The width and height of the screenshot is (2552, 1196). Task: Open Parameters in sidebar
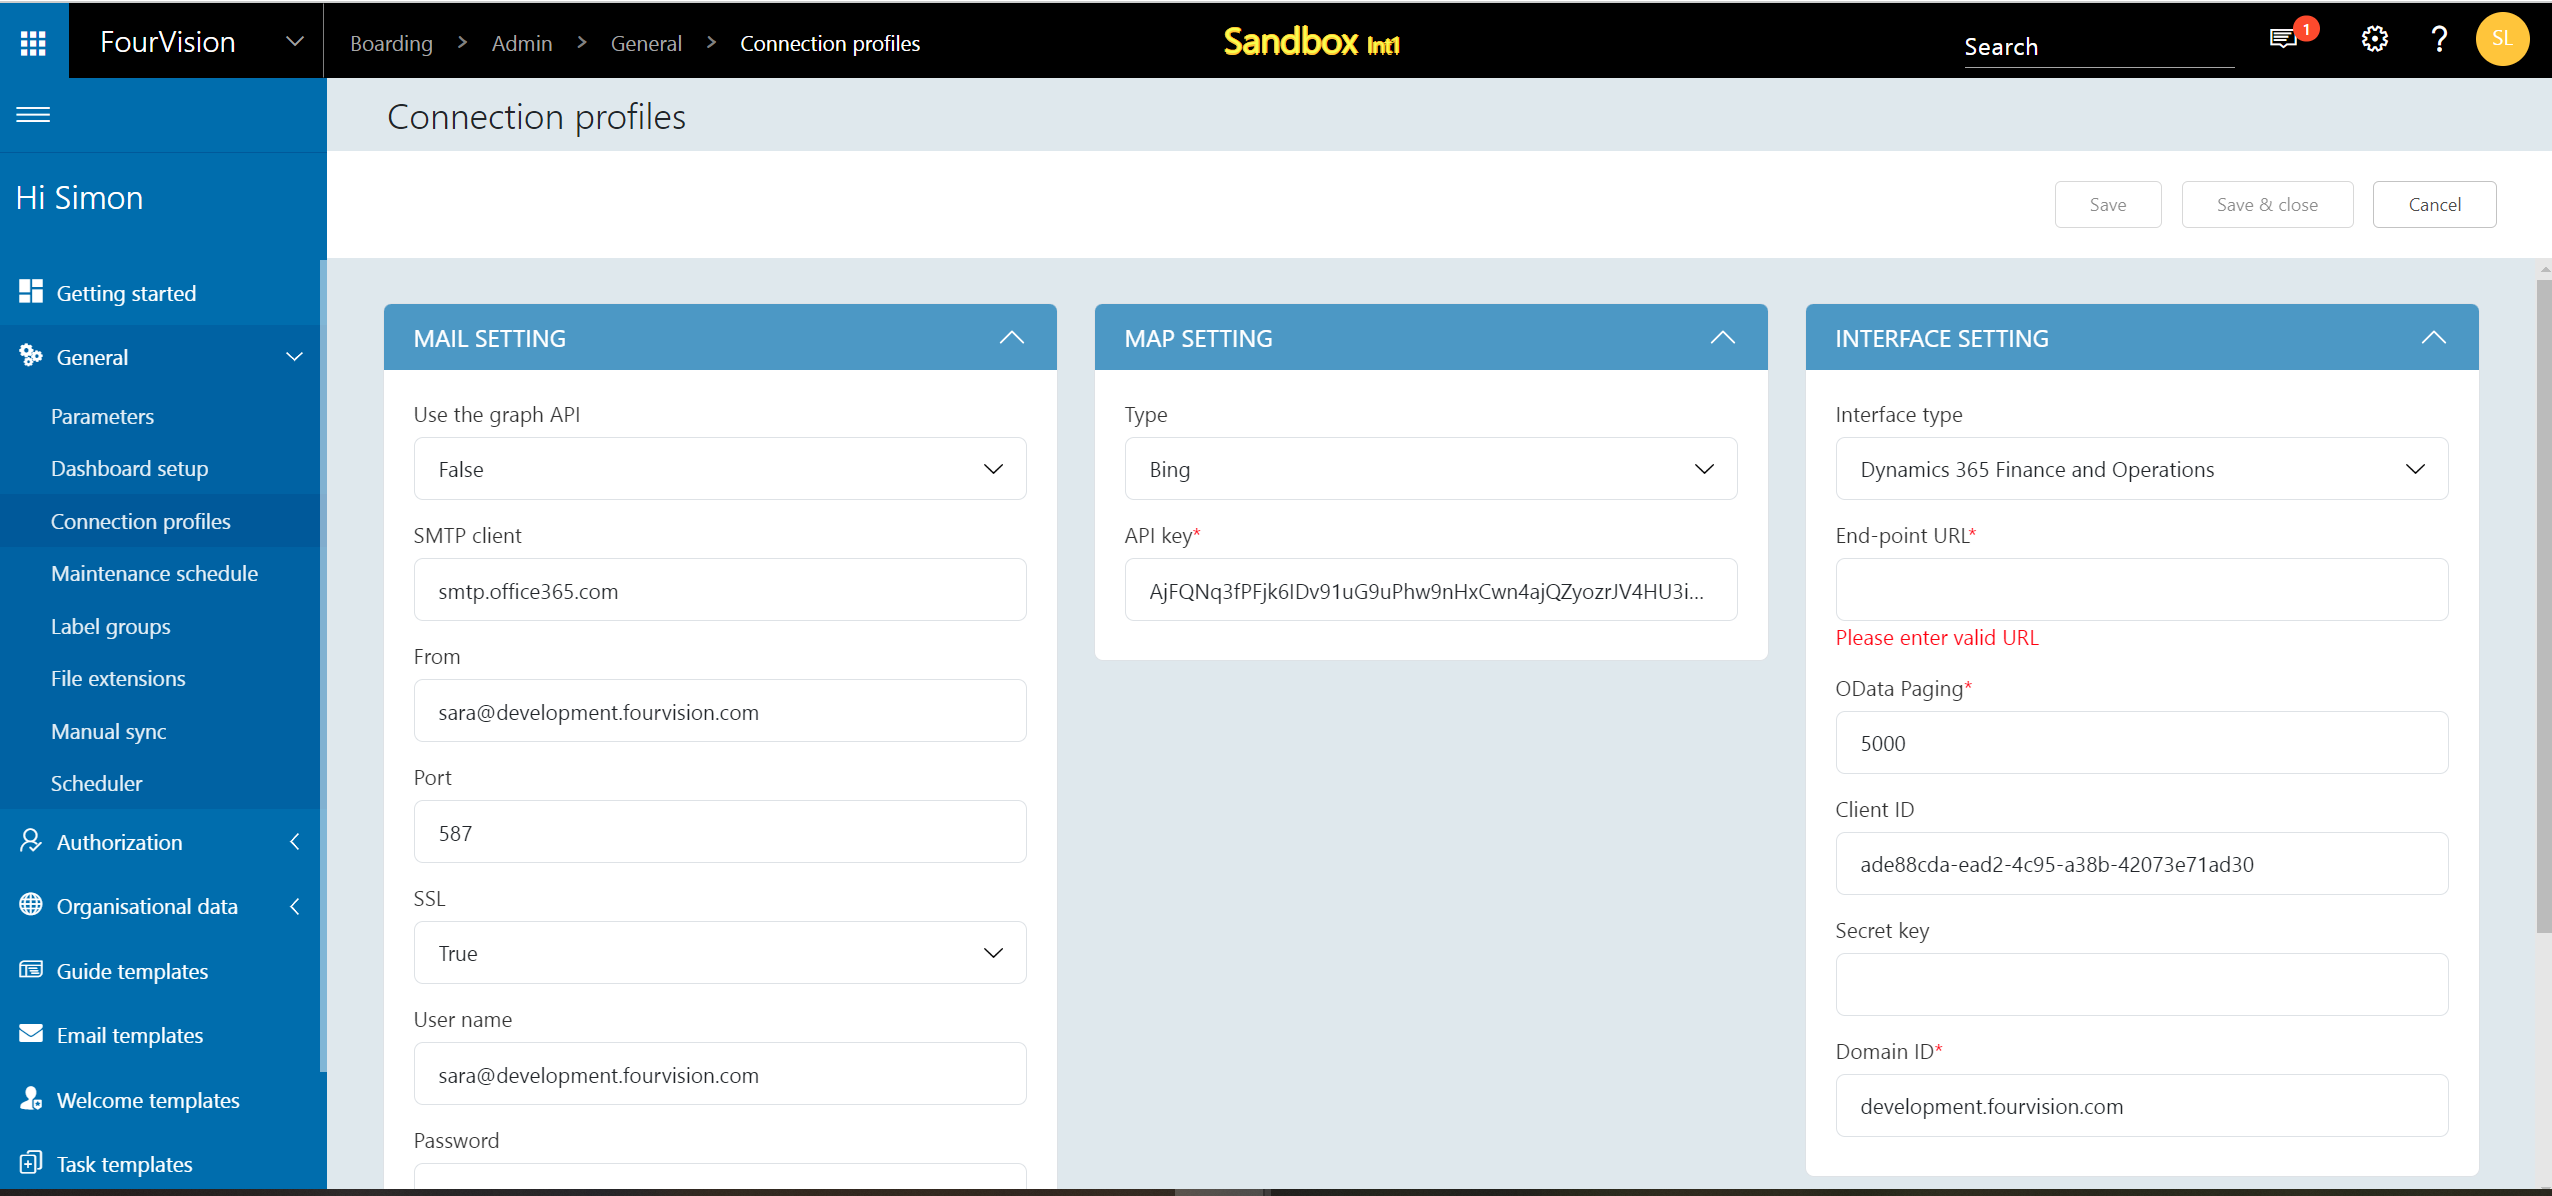(102, 416)
